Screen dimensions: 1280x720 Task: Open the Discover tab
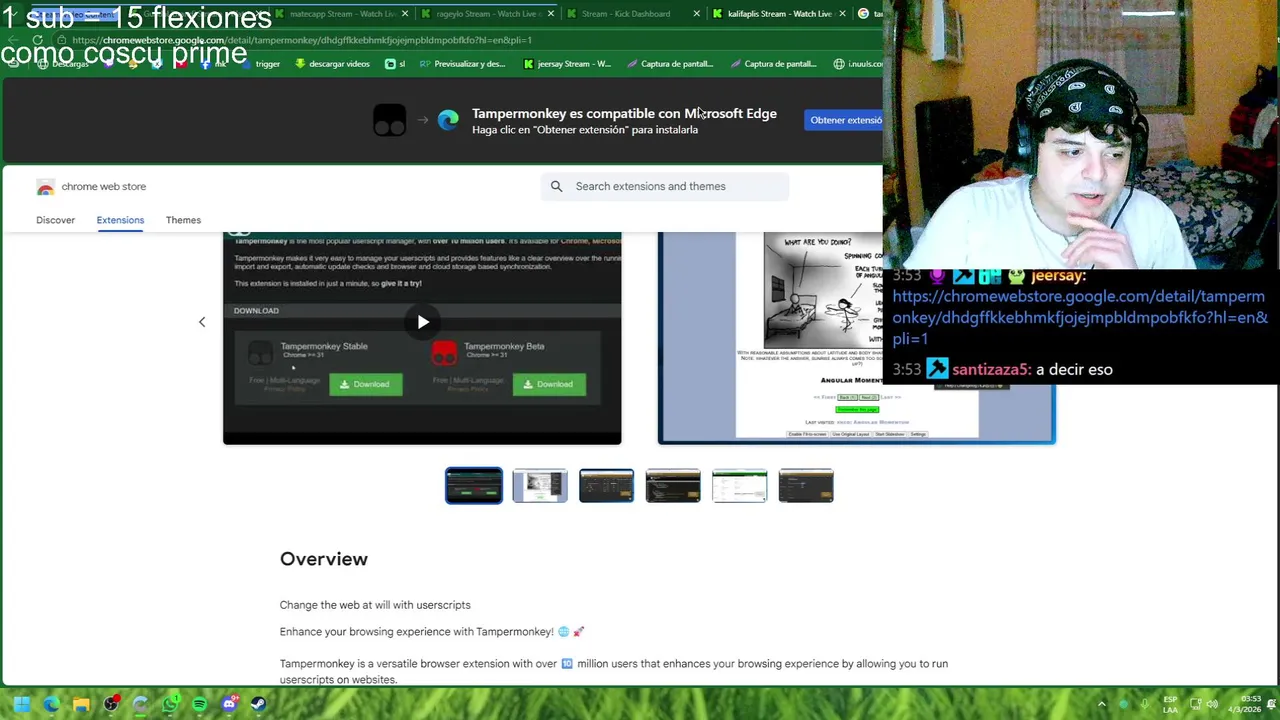(x=55, y=220)
